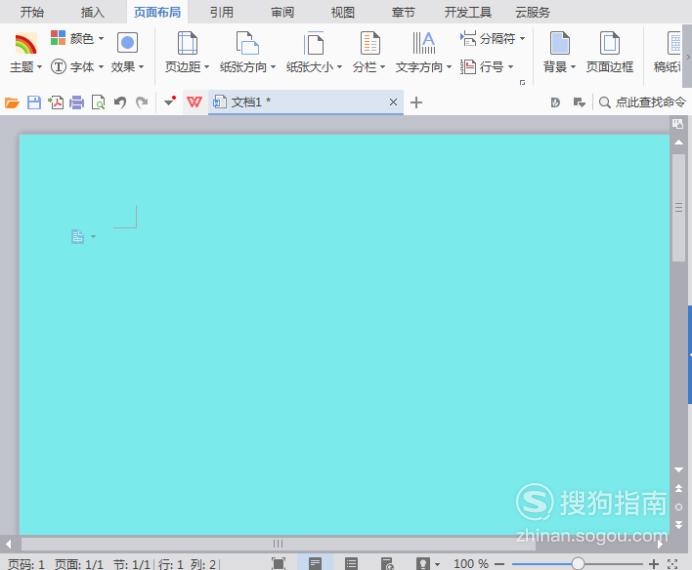Click the ruler toggle icon above scrollbar
This screenshot has width=692, height=570.
coord(677,124)
